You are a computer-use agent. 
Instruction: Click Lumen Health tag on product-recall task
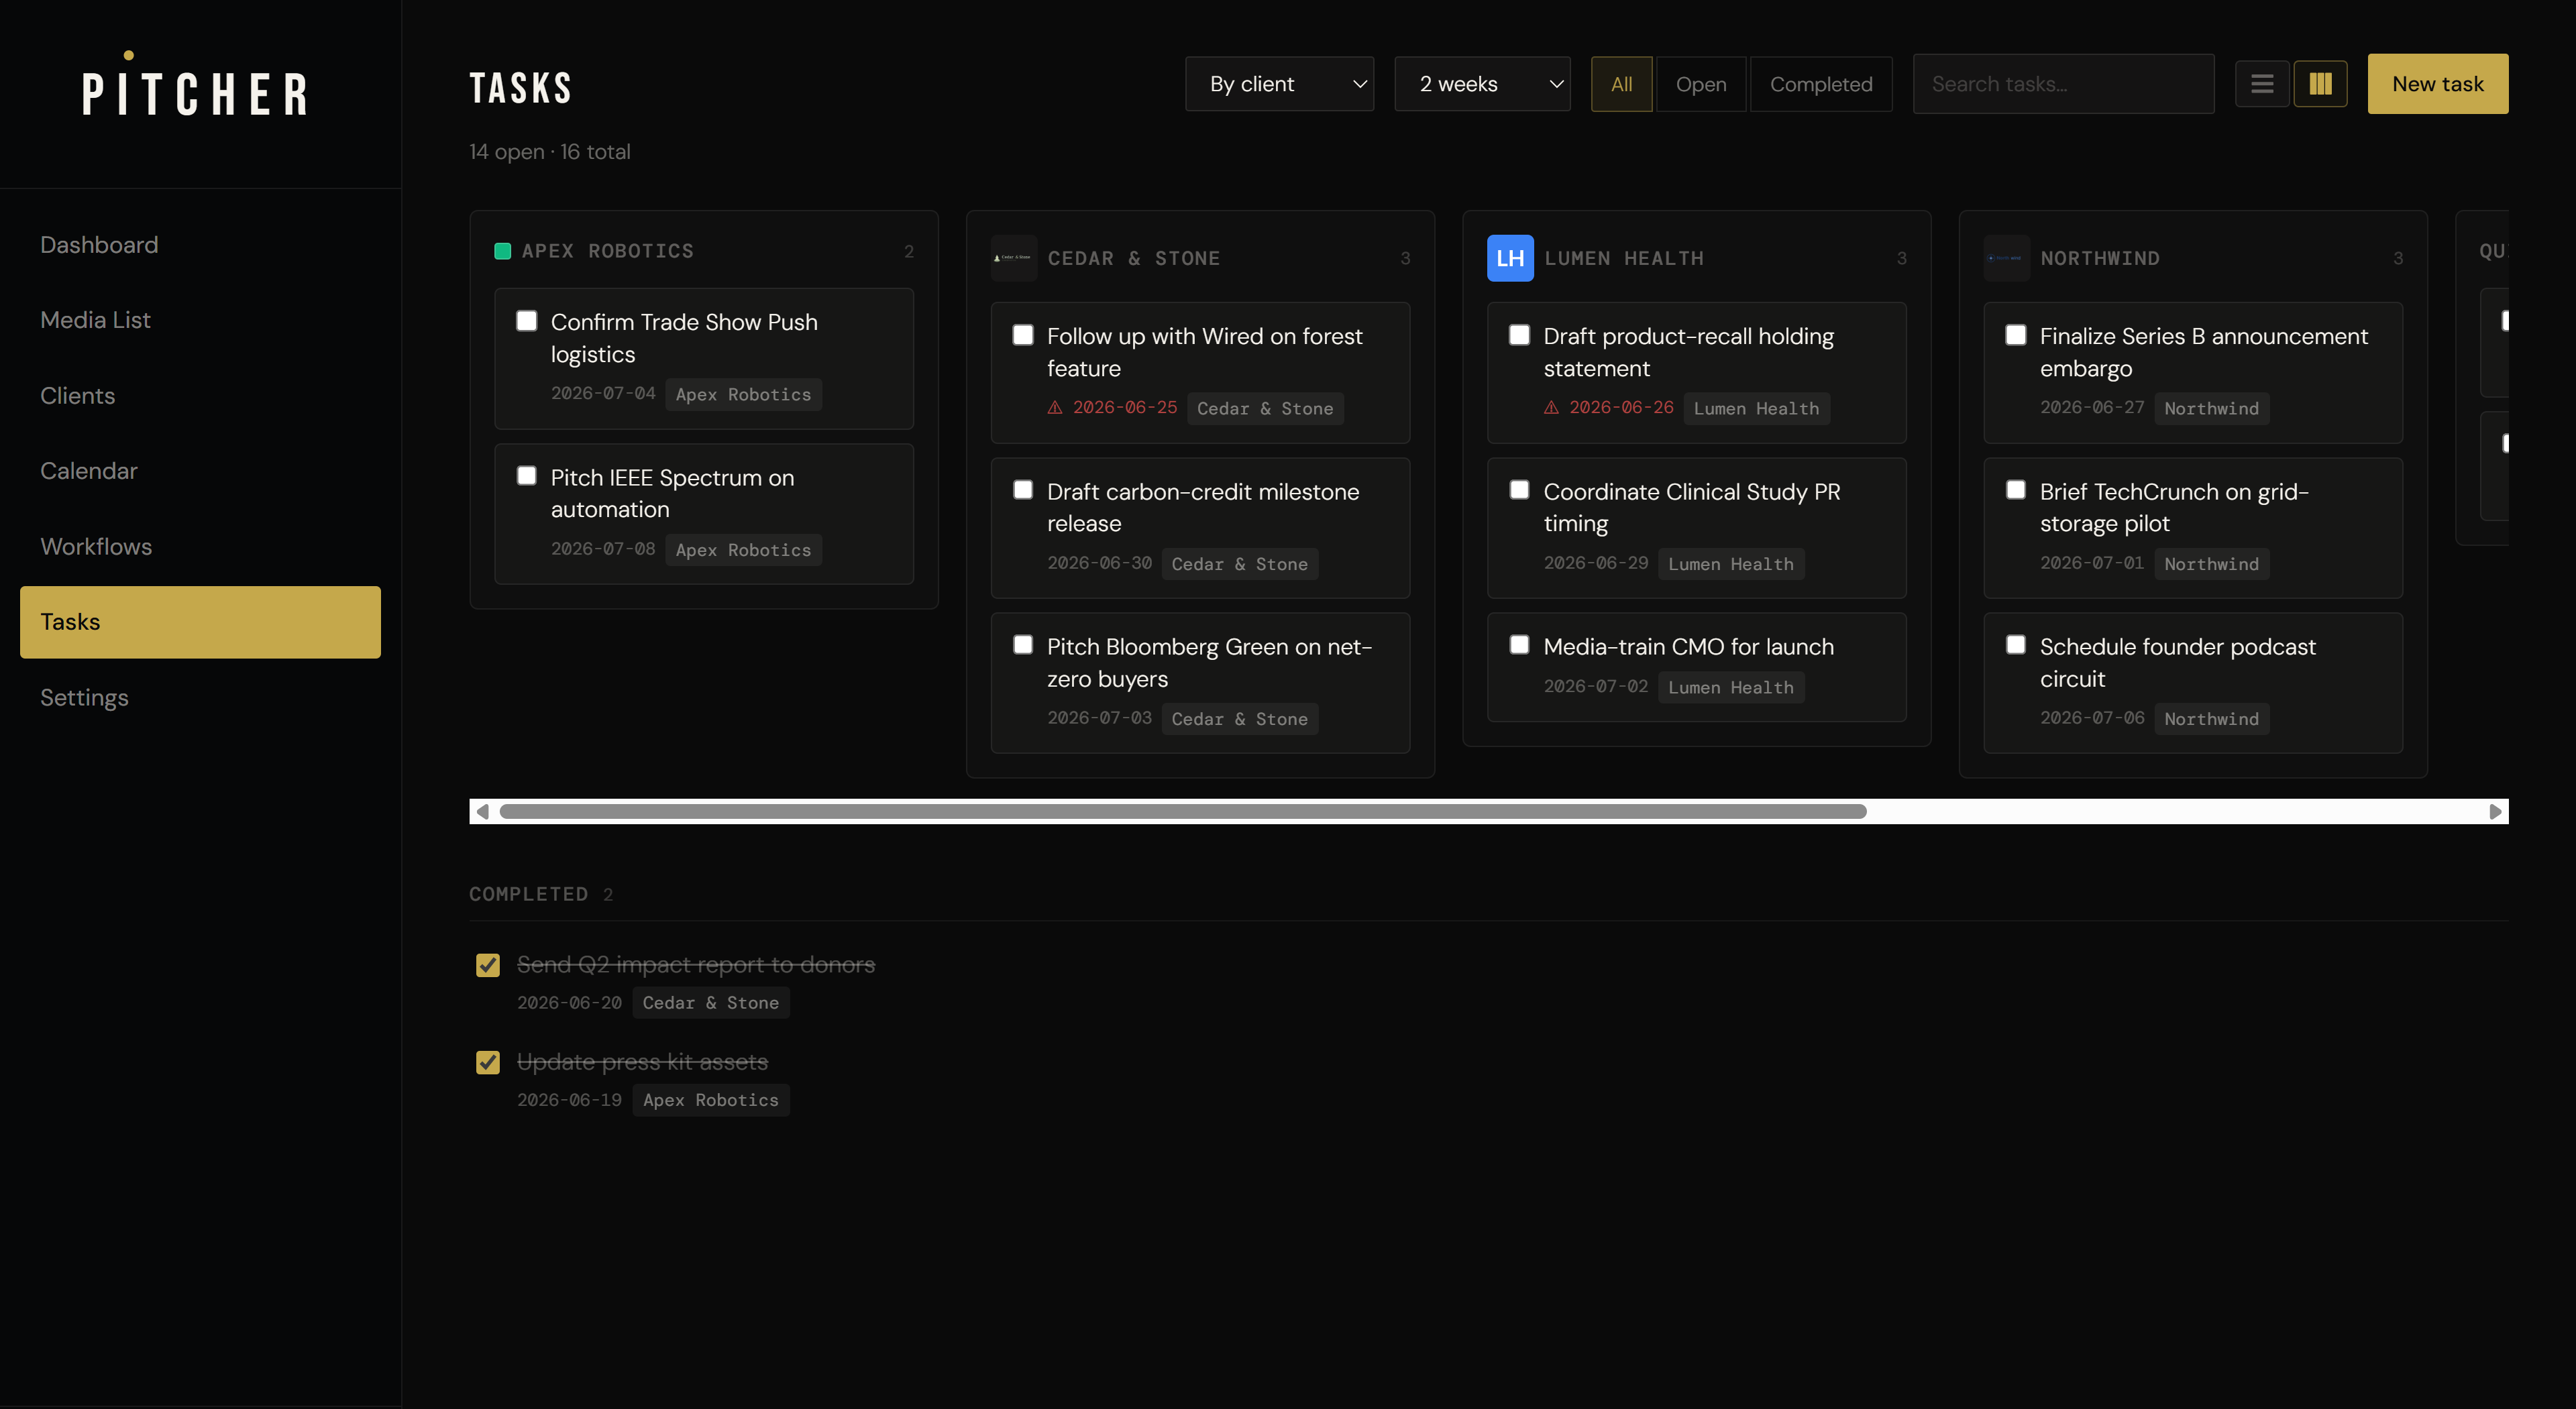1756,408
